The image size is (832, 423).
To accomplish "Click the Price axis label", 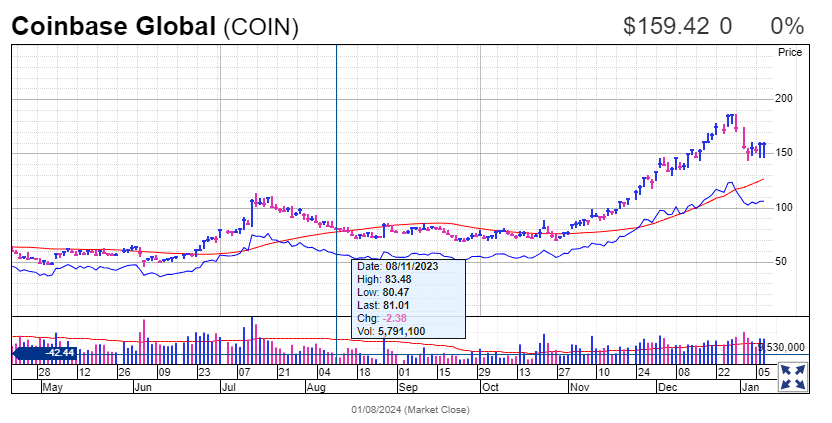I will pos(791,51).
